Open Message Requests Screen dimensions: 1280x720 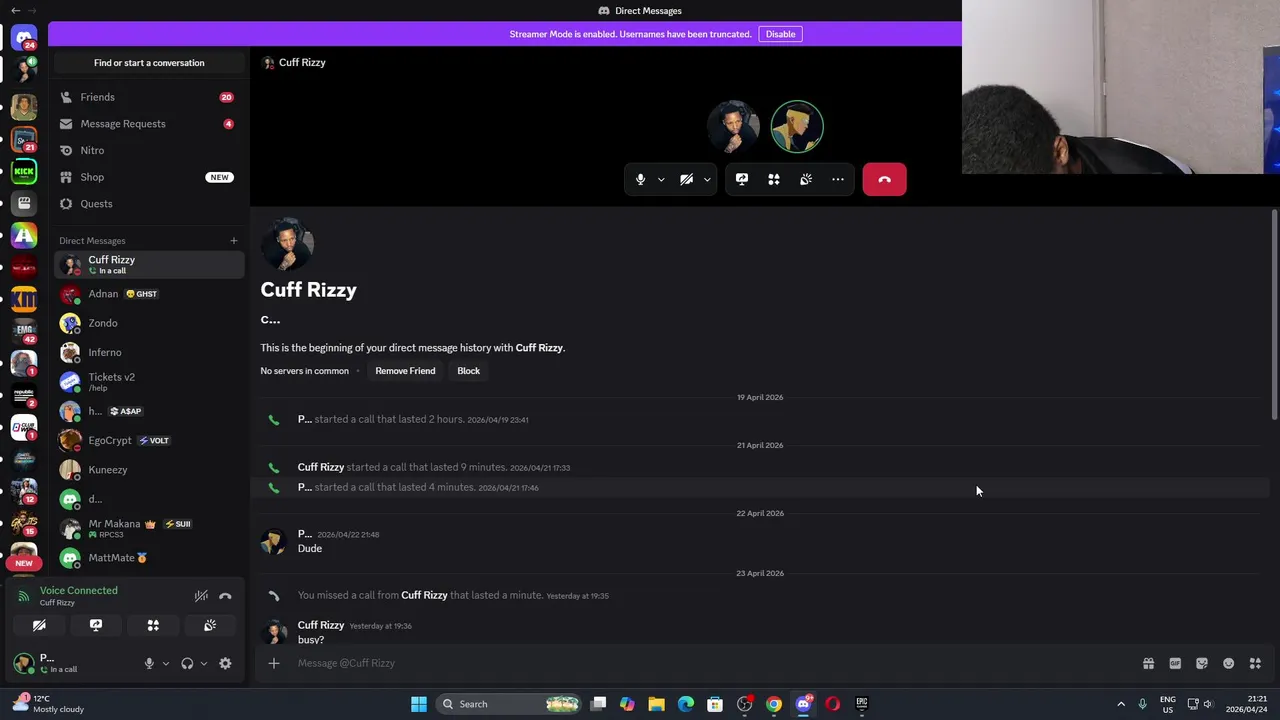tap(149, 124)
